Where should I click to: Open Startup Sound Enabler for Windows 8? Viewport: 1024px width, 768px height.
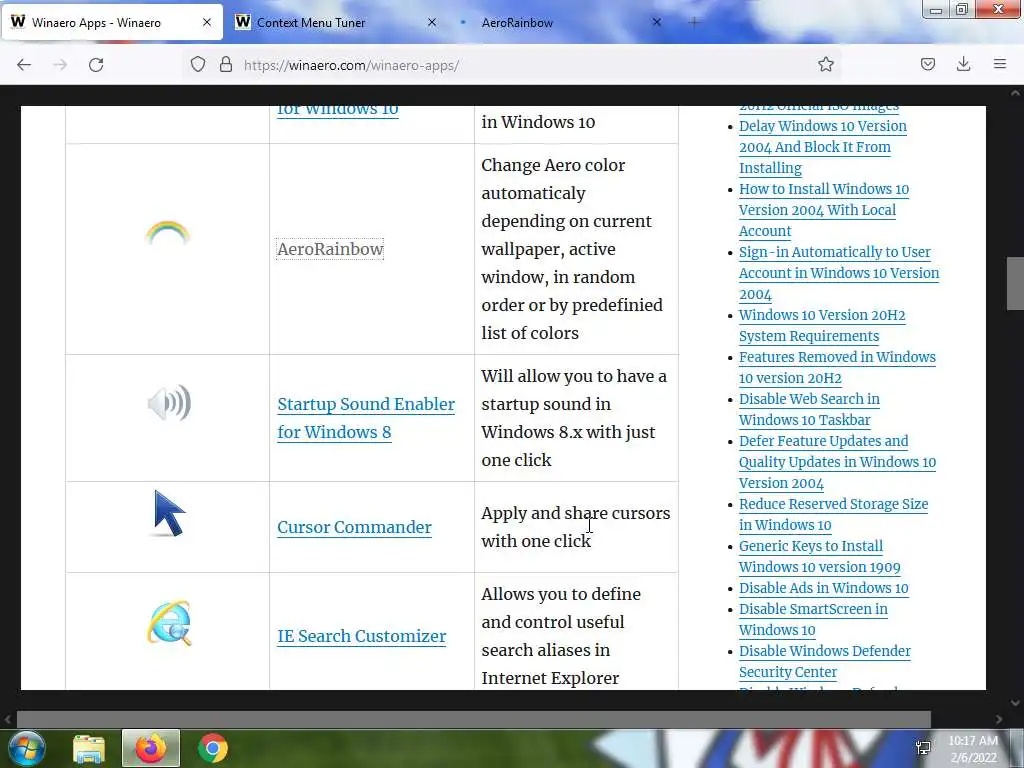(366, 418)
